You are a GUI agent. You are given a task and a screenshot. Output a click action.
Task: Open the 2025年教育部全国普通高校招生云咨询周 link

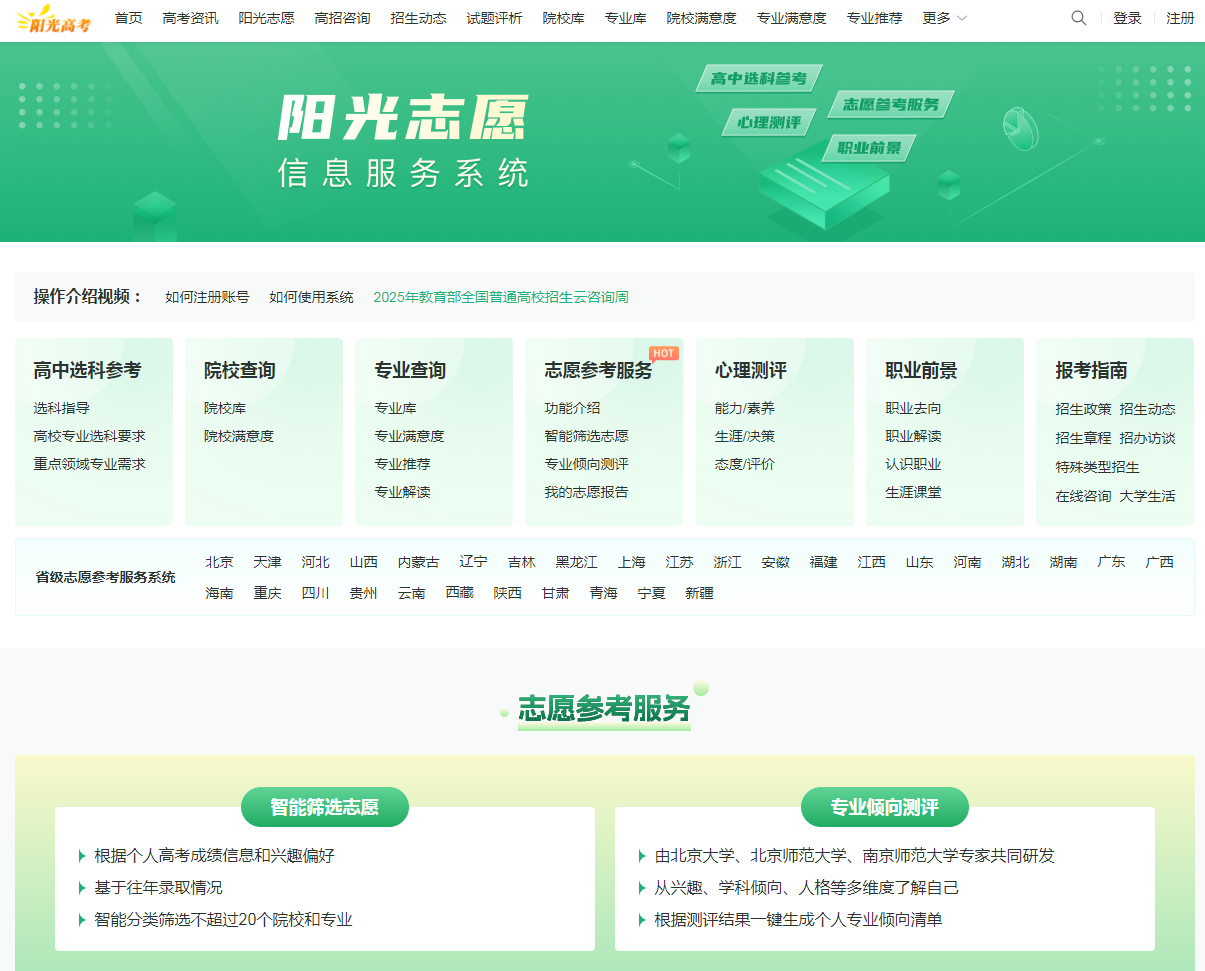click(501, 297)
